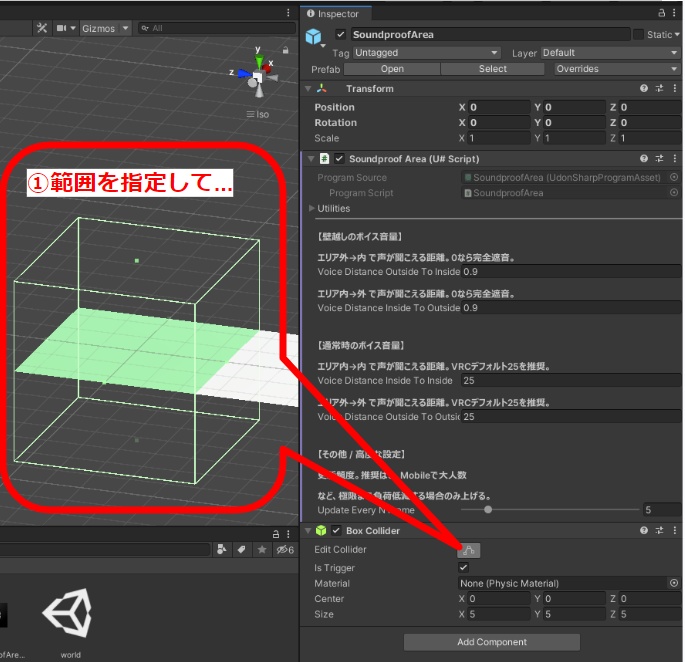The image size is (685, 662).
Task: Click Program Source object picker circle
Action: point(674,177)
